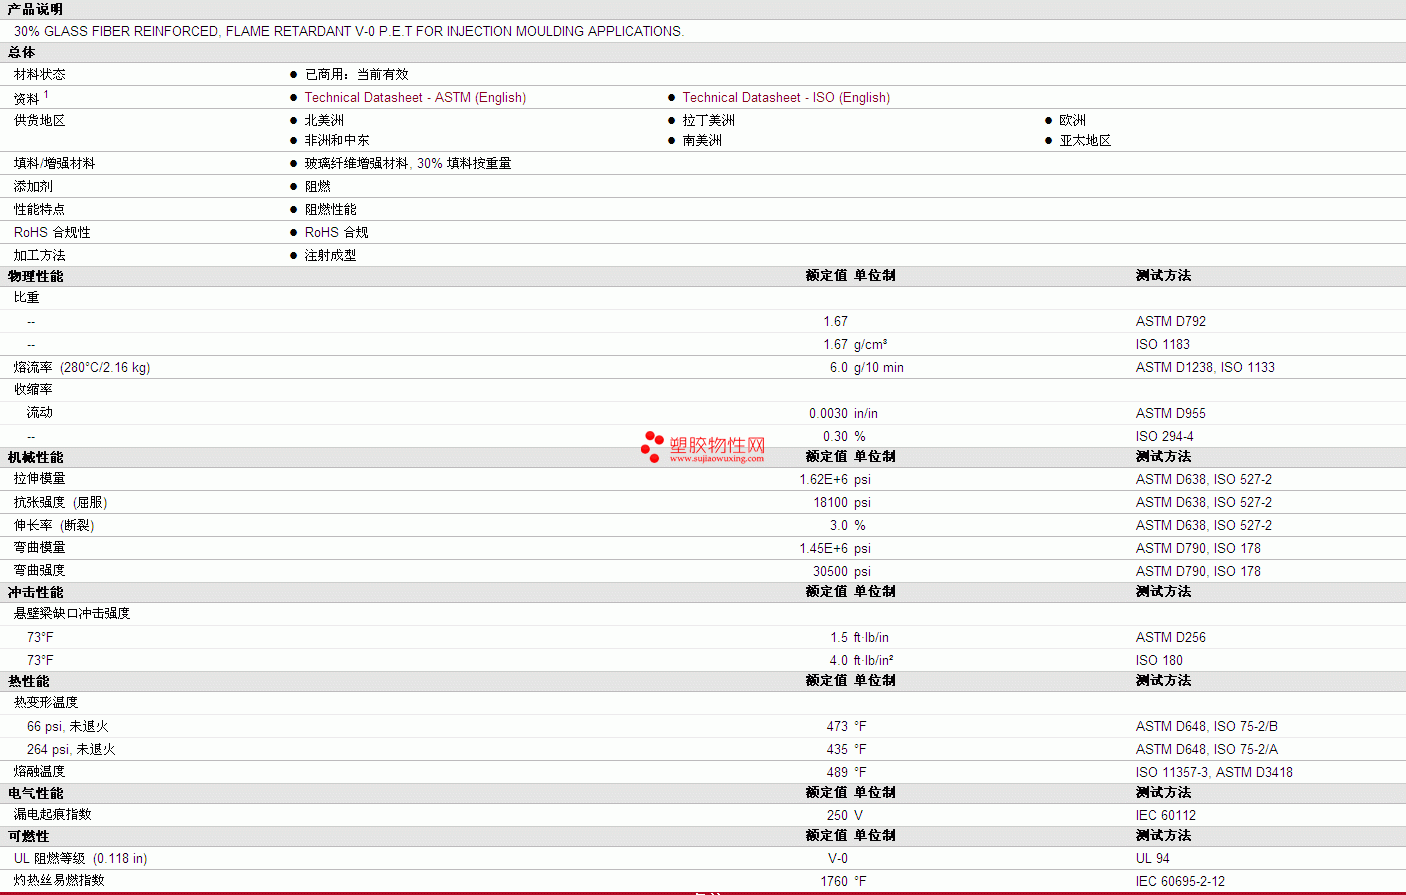The width and height of the screenshot is (1406, 895).
Task: Click the 熔融温度 row label
Action: click(x=40, y=772)
